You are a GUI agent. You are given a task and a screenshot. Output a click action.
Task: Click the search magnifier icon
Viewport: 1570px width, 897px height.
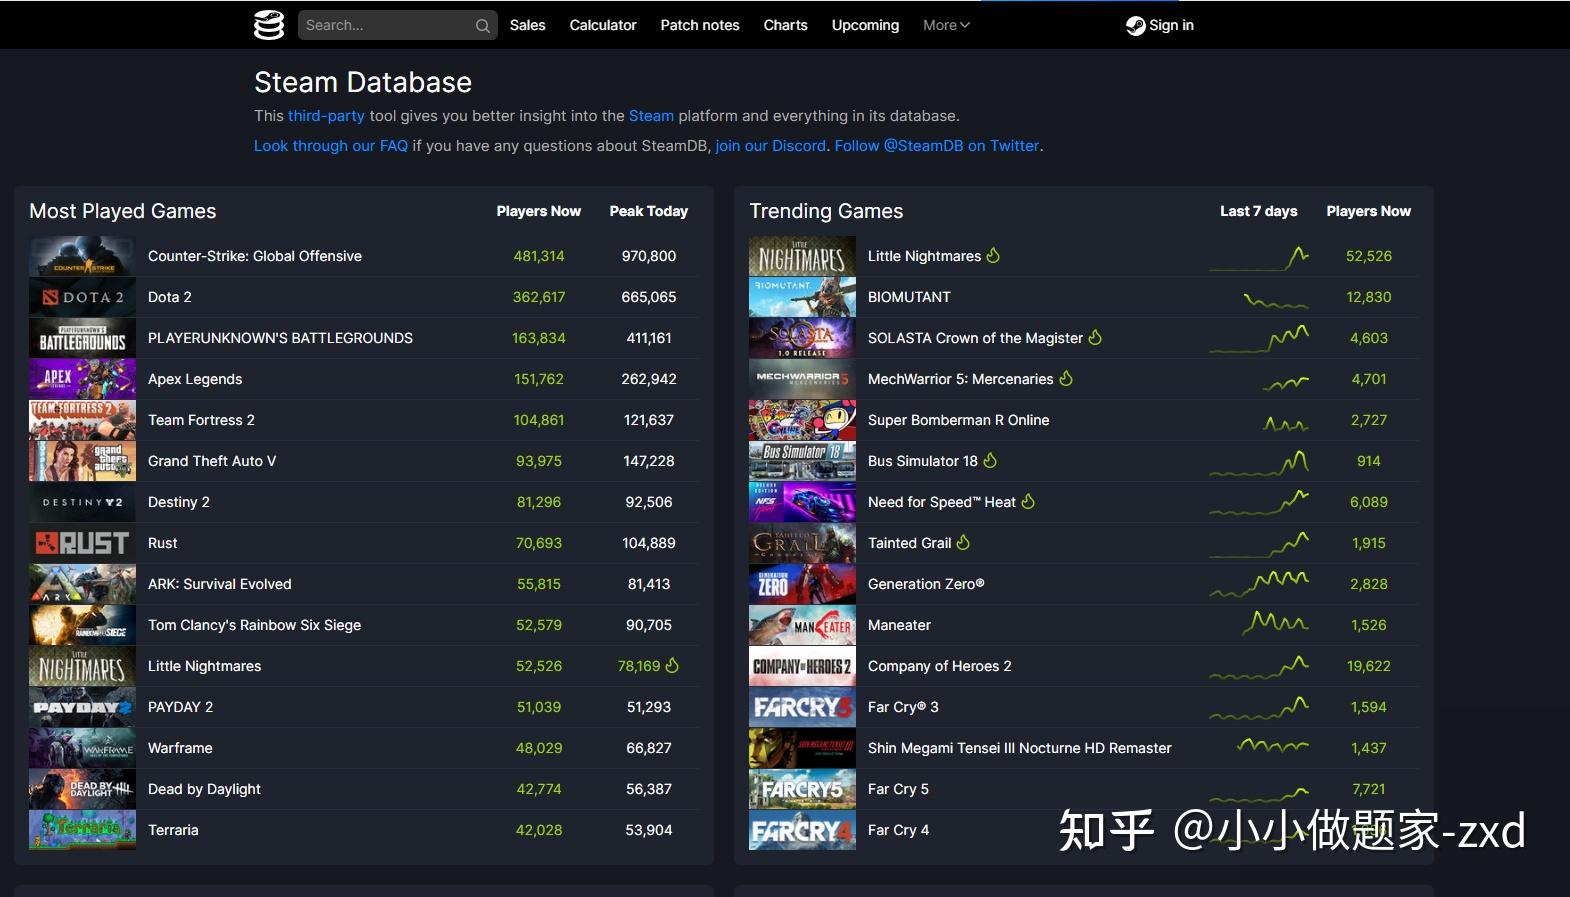click(x=483, y=26)
